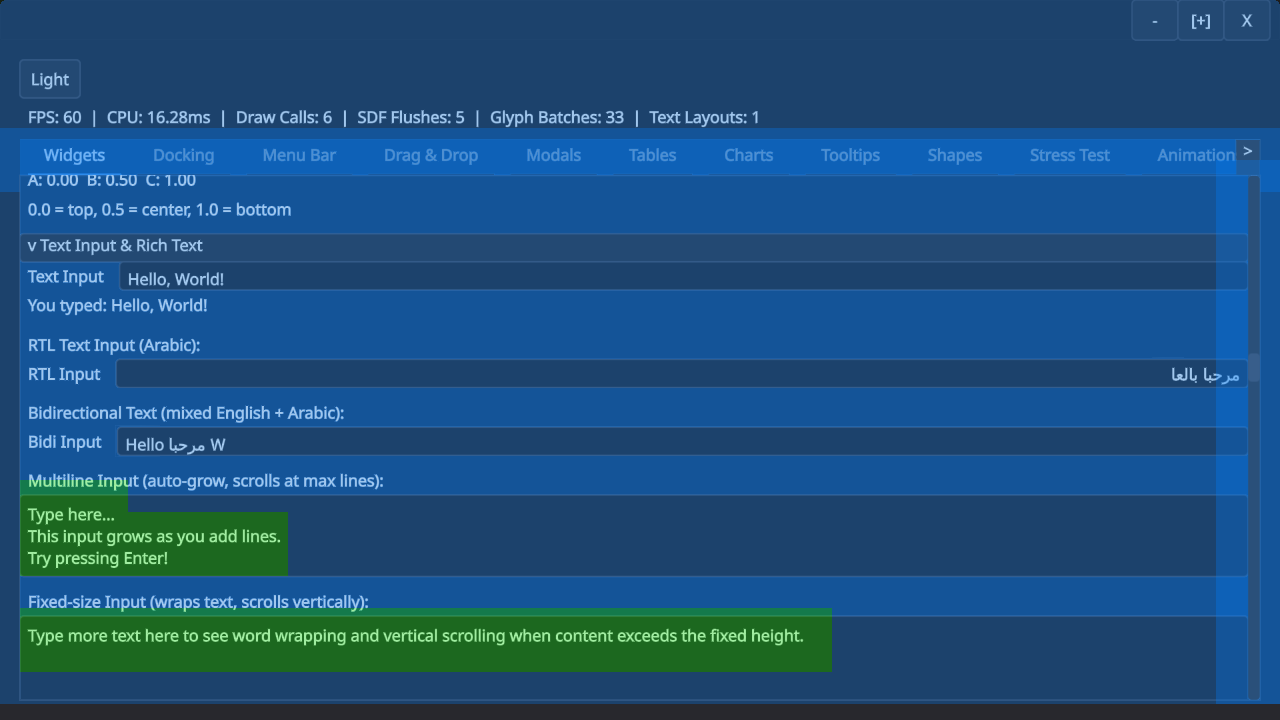Click the window maximize [+] button
Screen dimensions: 1280x720
pos(1200,20)
